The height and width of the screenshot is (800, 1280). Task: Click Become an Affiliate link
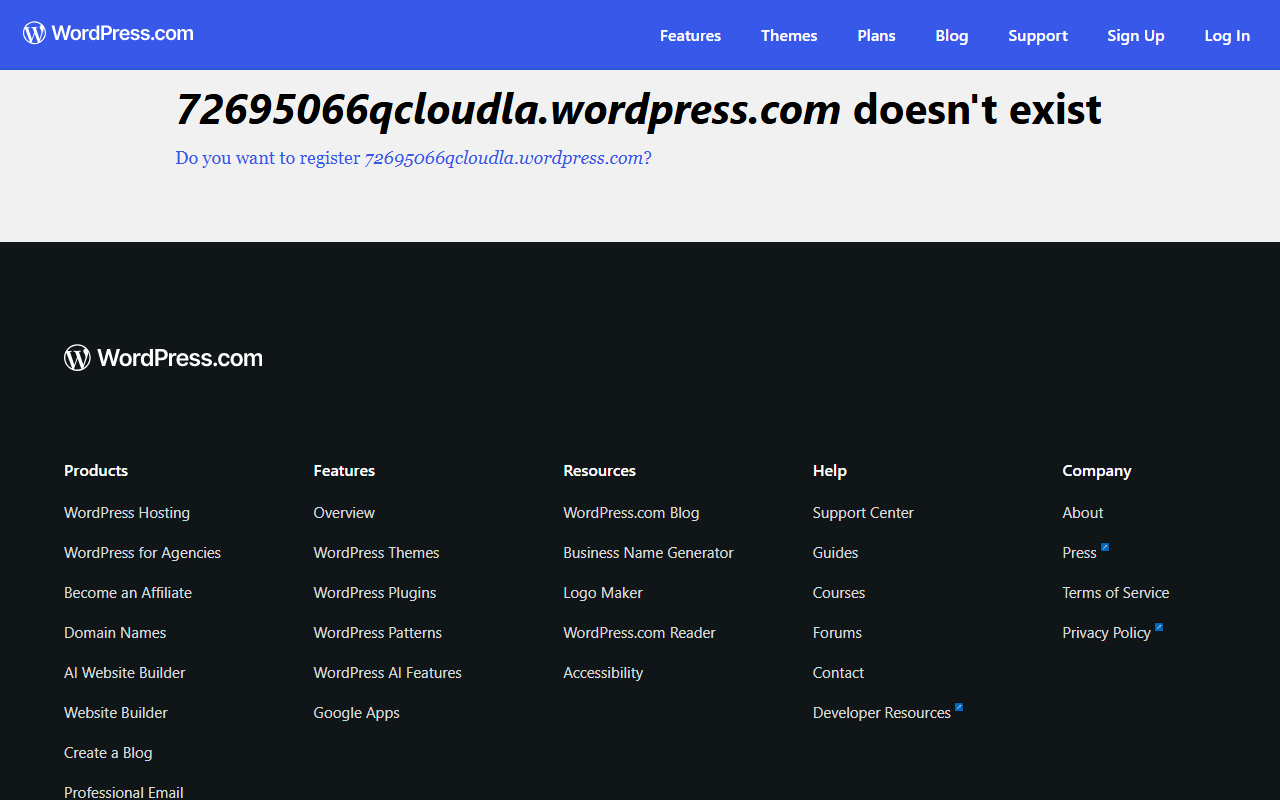[x=128, y=593]
